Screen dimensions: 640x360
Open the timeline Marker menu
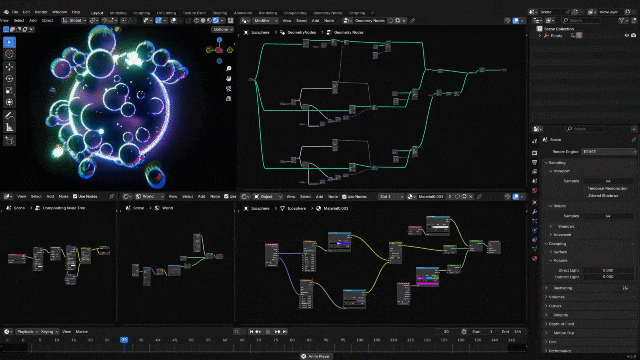pyautogui.click(x=82, y=332)
